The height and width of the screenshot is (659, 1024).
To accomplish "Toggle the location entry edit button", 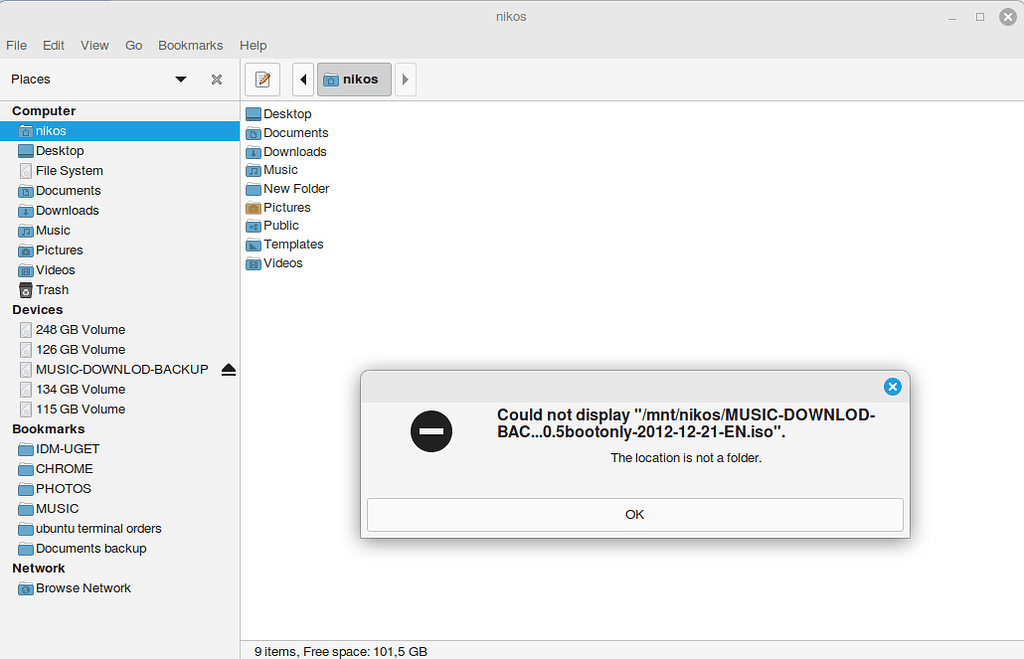I will (x=263, y=80).
